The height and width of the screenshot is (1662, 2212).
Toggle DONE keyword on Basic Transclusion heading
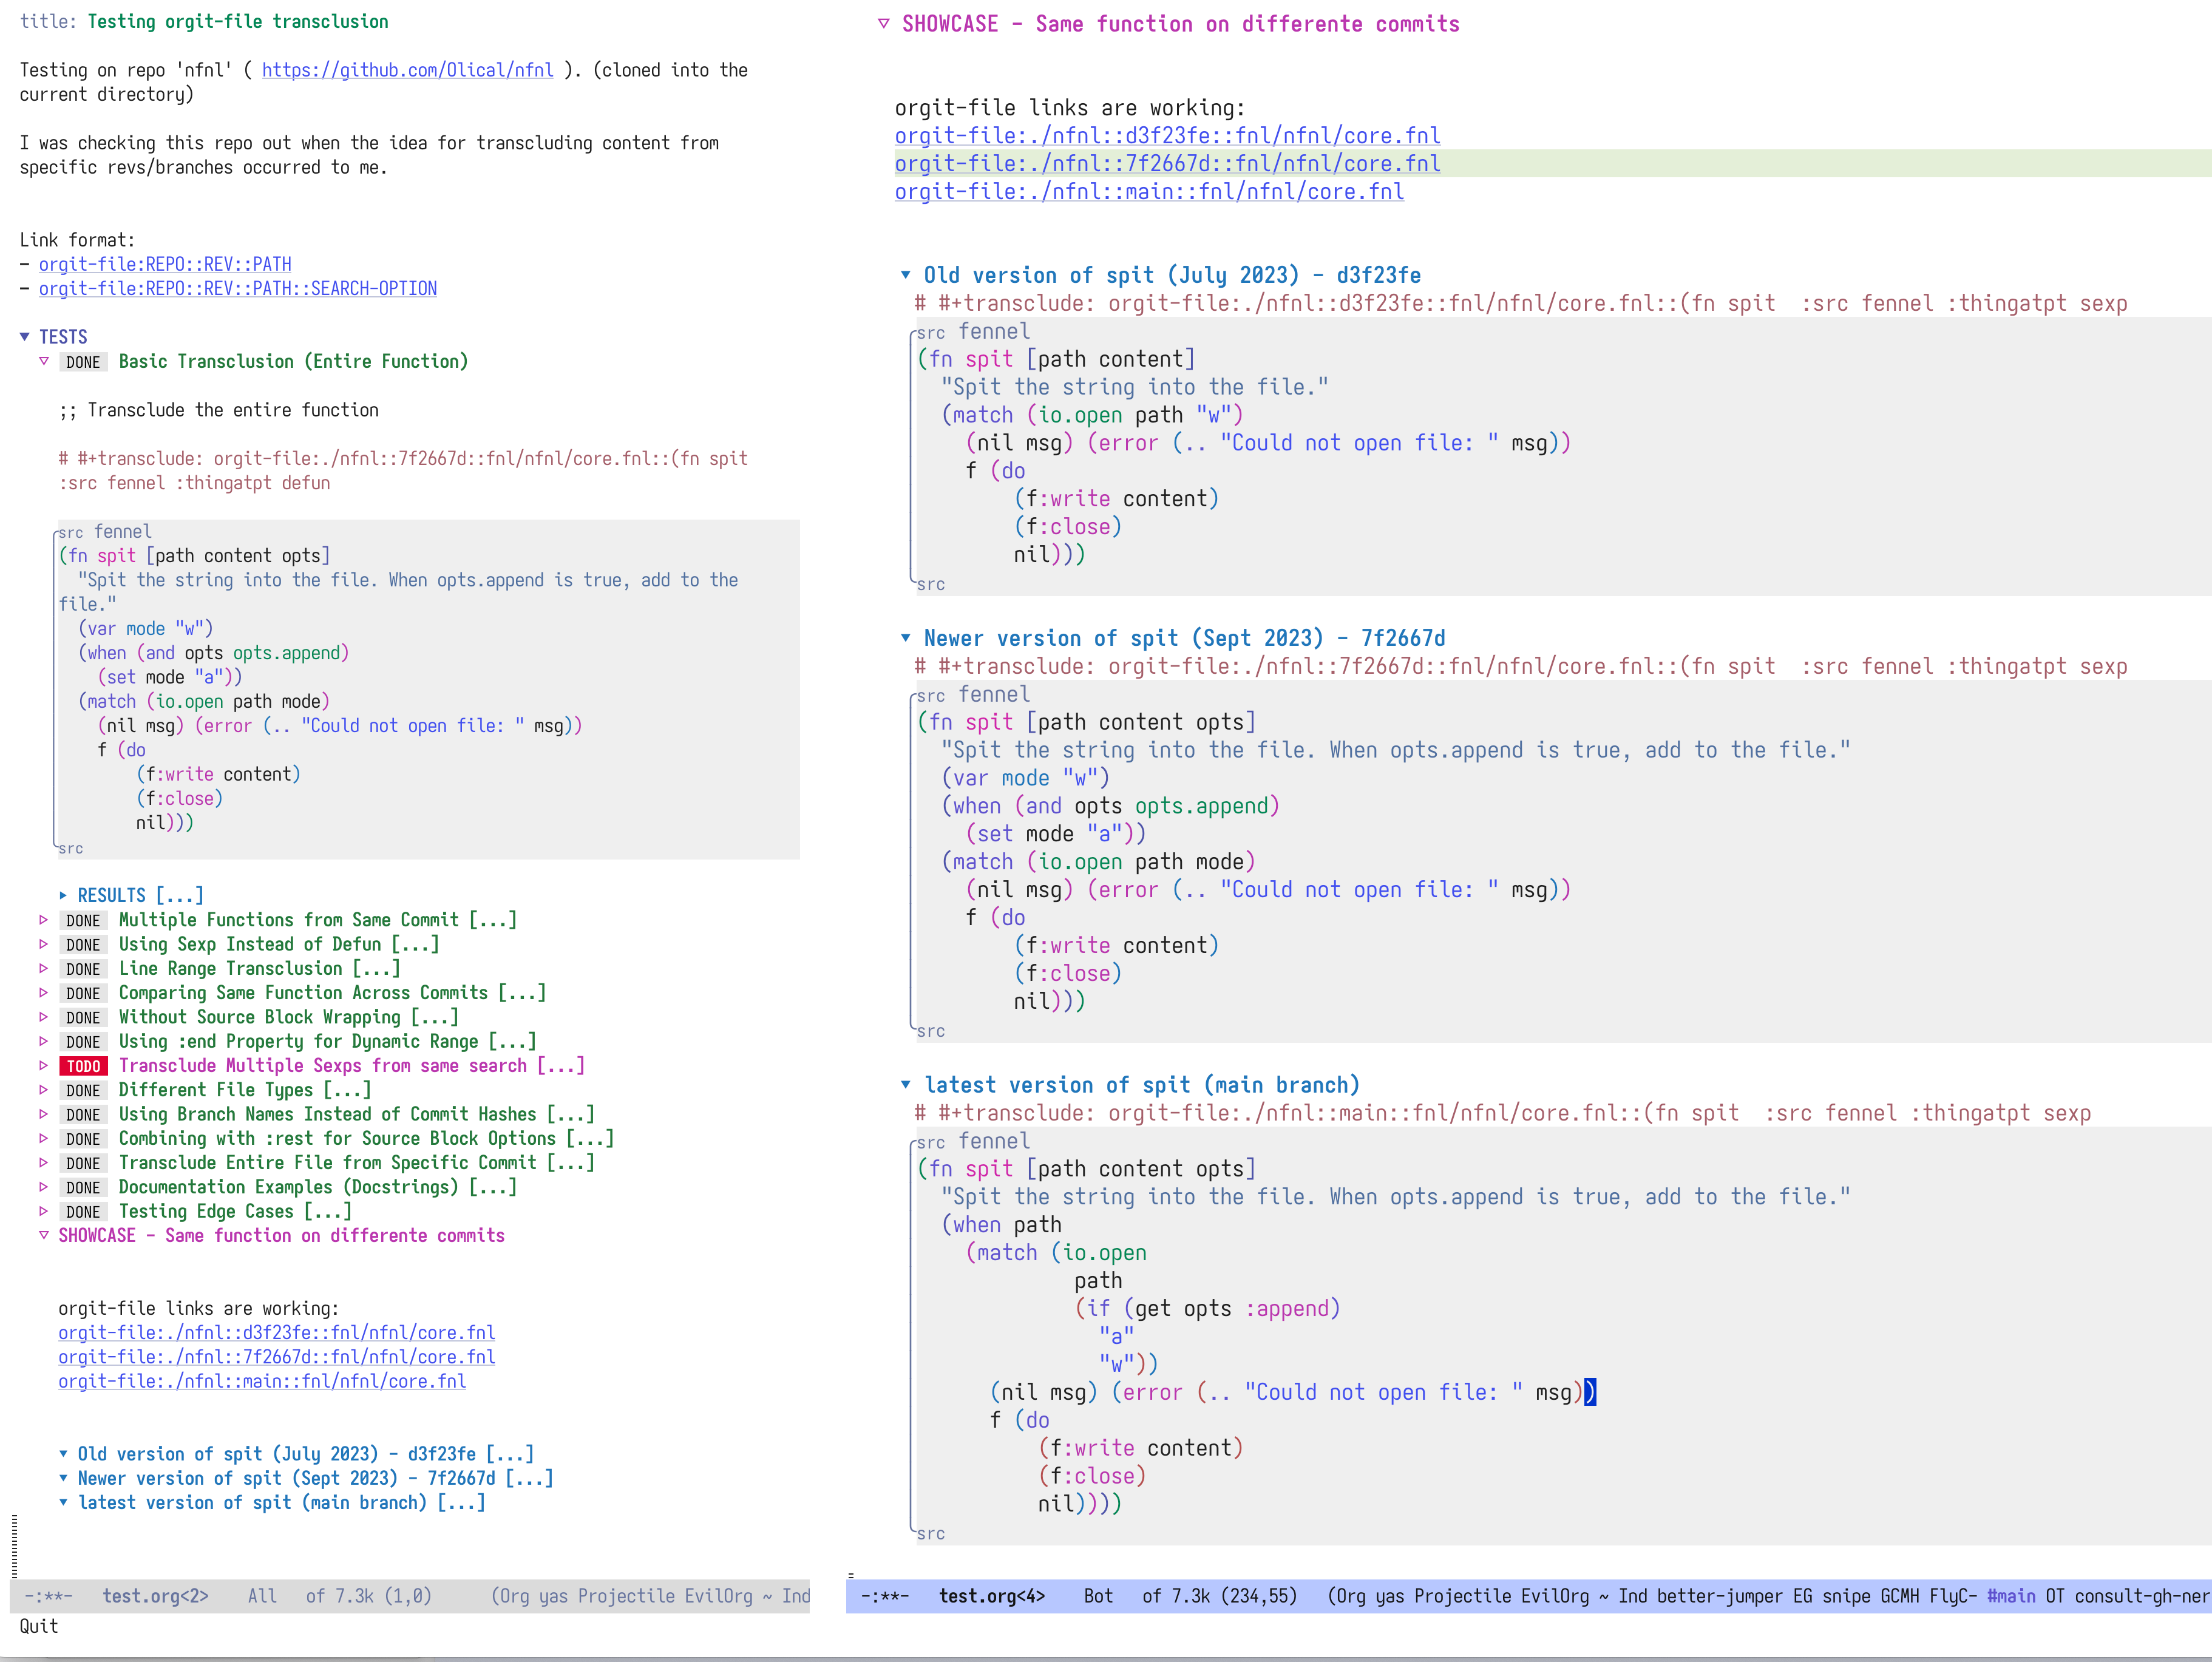[x=83, y=362]
